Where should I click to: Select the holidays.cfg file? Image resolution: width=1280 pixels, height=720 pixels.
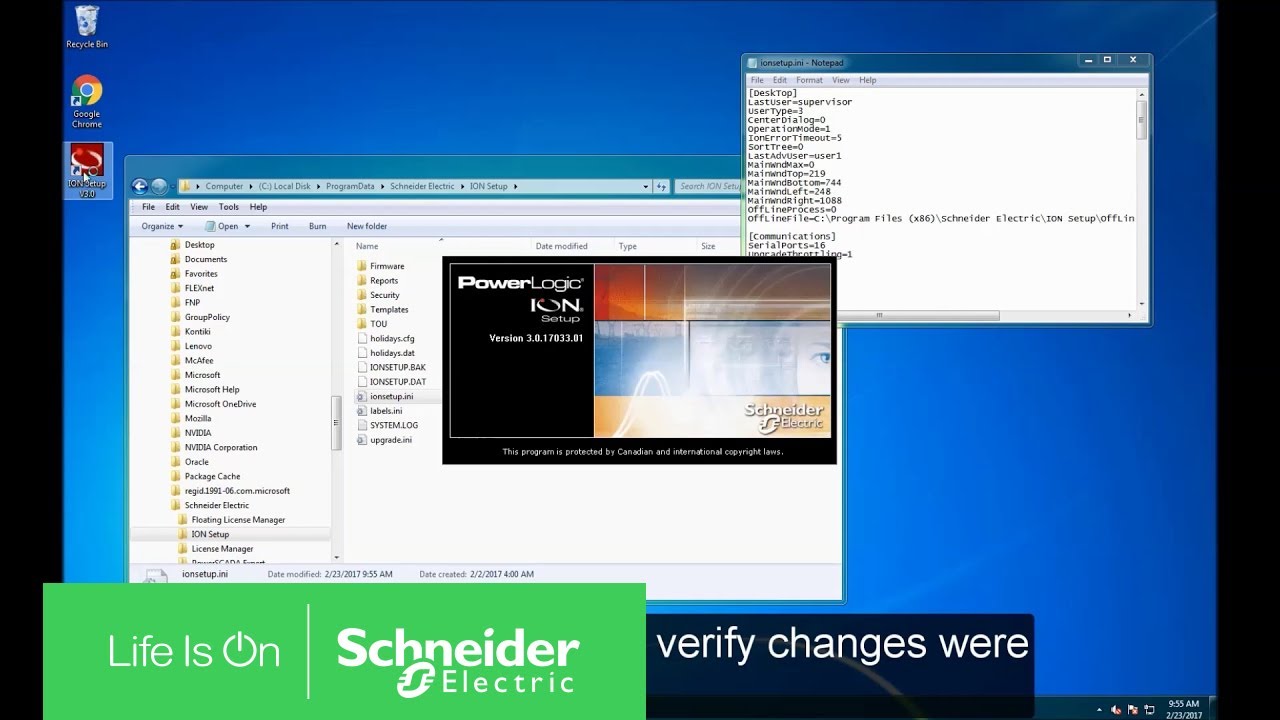click(x=385, y=338)
